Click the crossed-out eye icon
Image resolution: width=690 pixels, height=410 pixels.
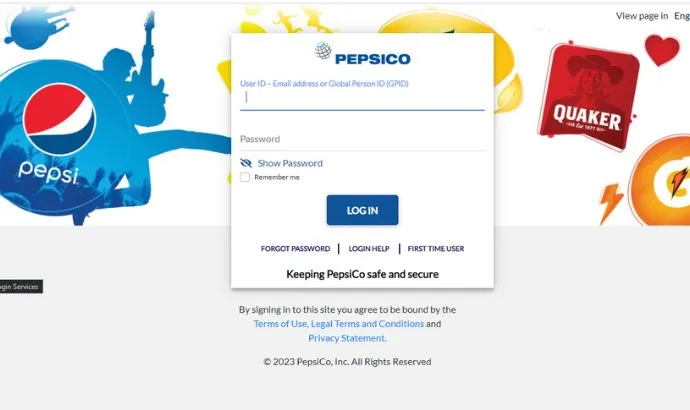point(246,163)
